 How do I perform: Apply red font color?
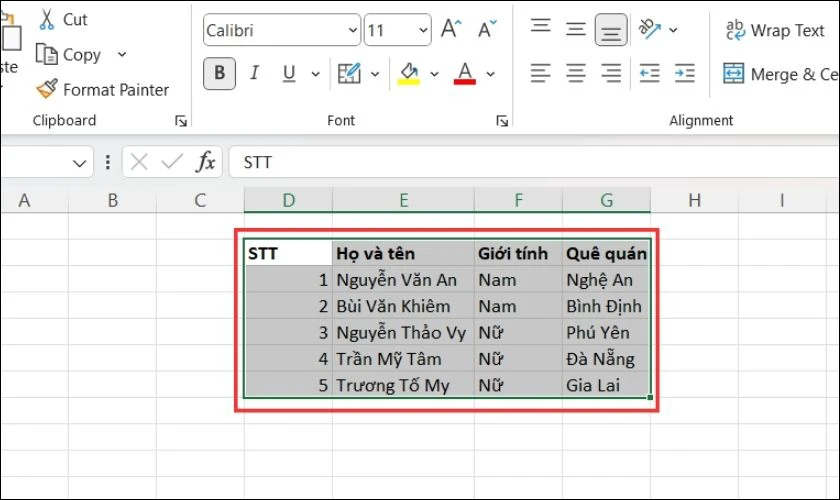point(464,73)
